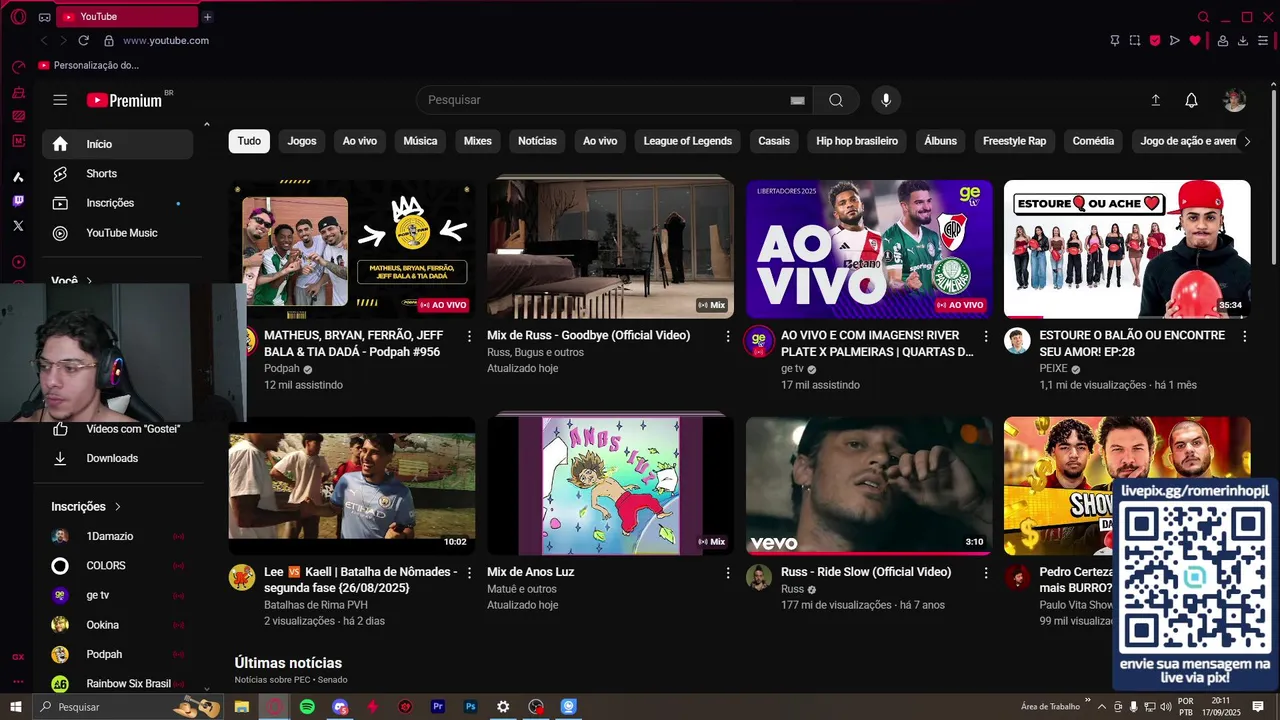Open the Personalização do... bookmark
Image resolution: width=1280 pixels, height=720 pixels.
point(88,65)
